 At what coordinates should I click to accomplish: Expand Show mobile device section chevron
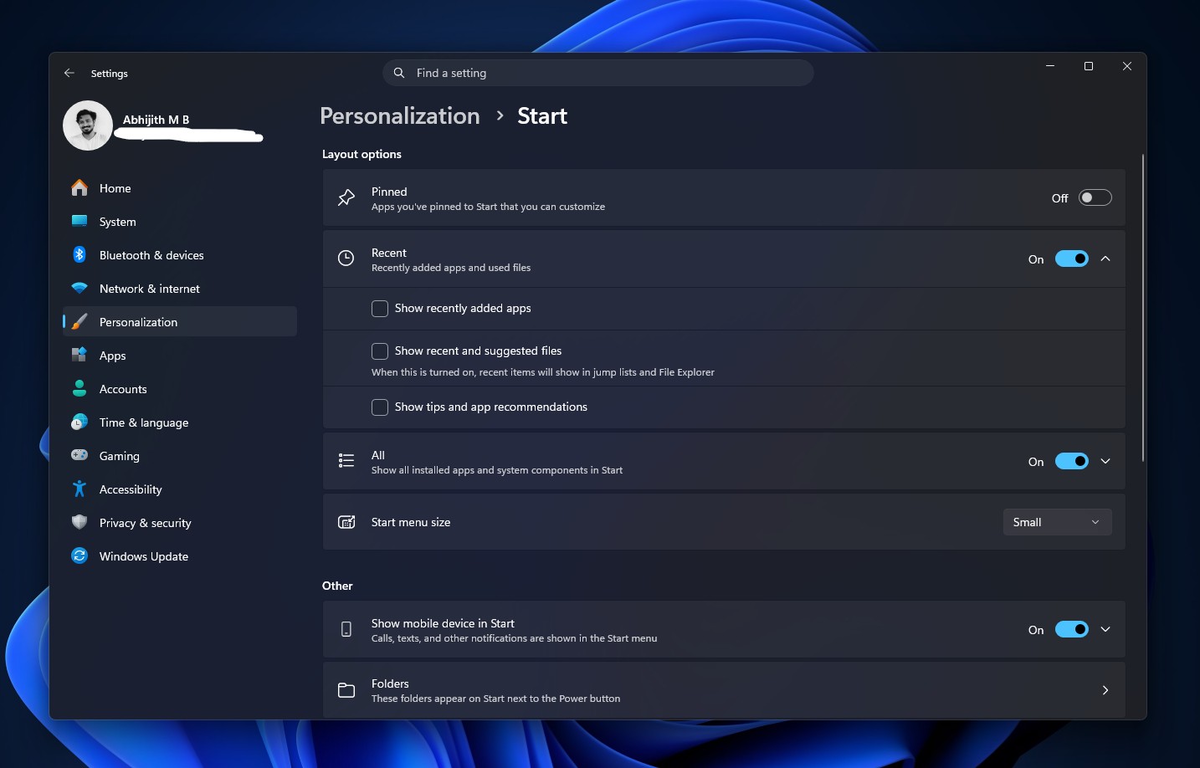tap(1105, 629)
